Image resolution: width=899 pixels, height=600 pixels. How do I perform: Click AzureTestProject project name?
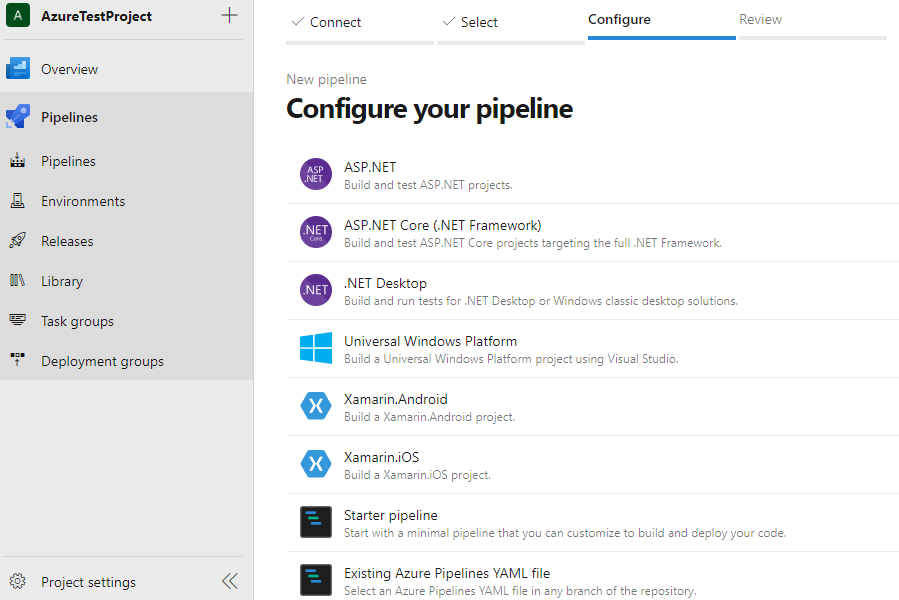pos(96,16)
